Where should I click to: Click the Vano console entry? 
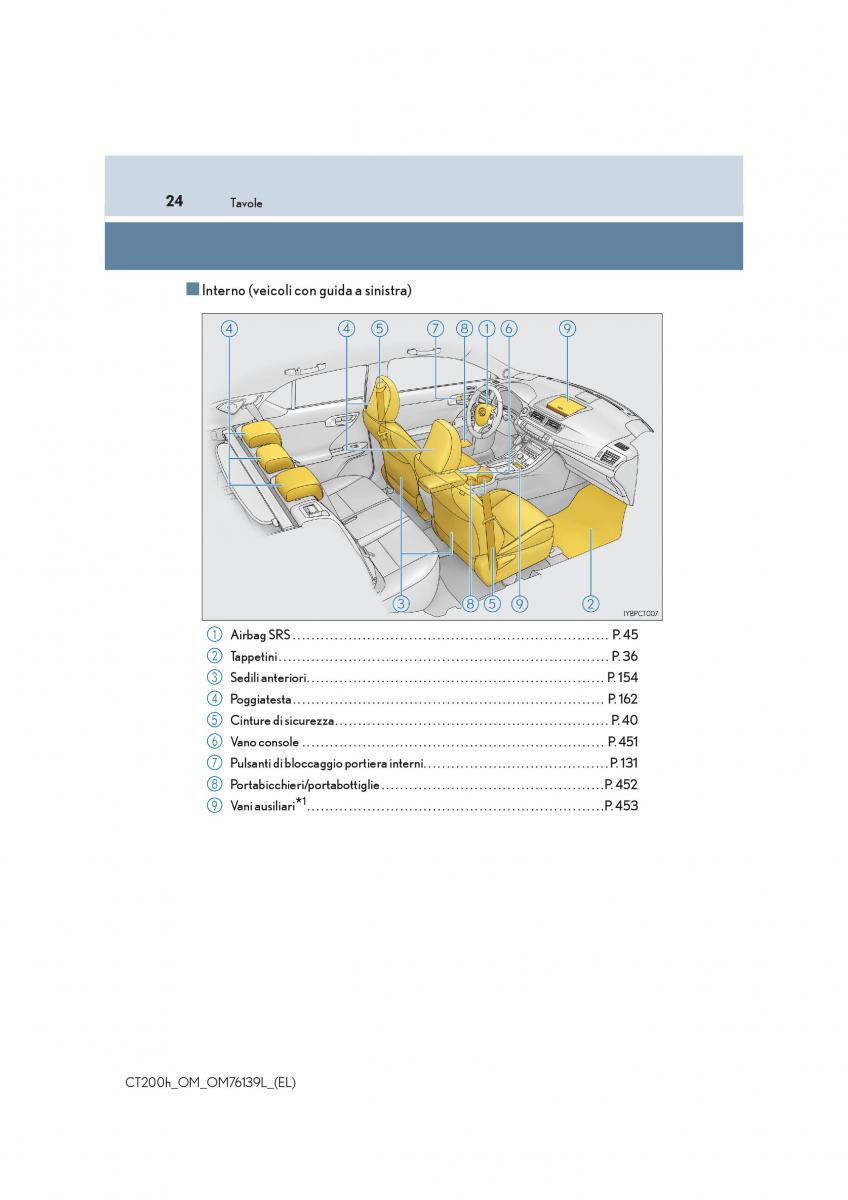coord(264,742)
